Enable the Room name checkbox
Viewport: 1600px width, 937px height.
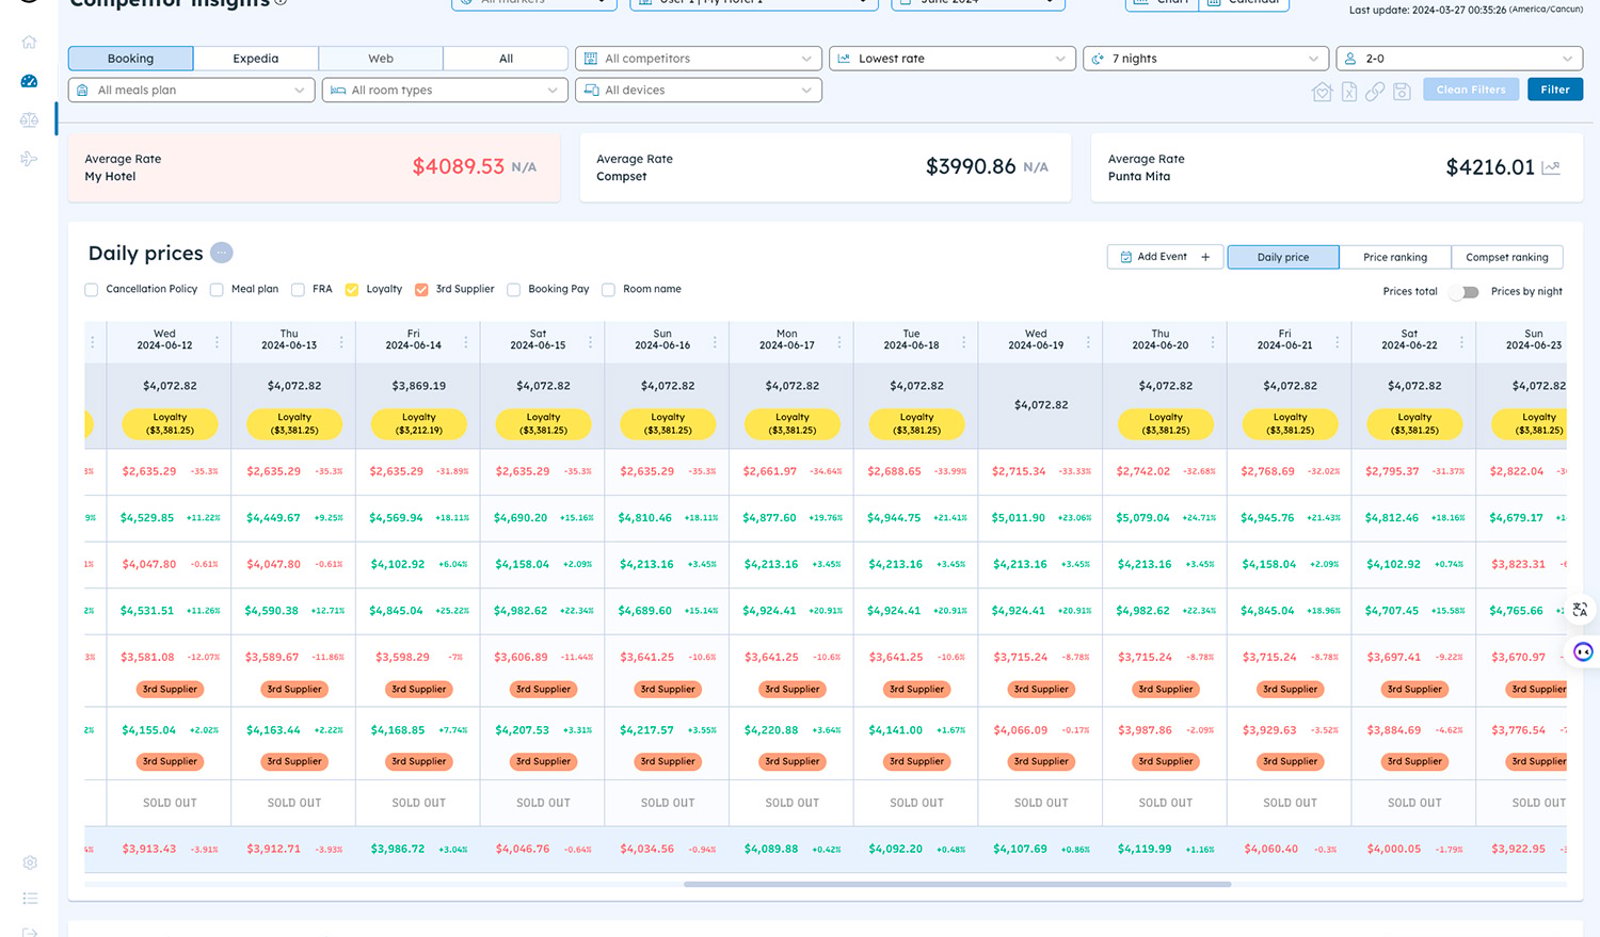[608, 290]
